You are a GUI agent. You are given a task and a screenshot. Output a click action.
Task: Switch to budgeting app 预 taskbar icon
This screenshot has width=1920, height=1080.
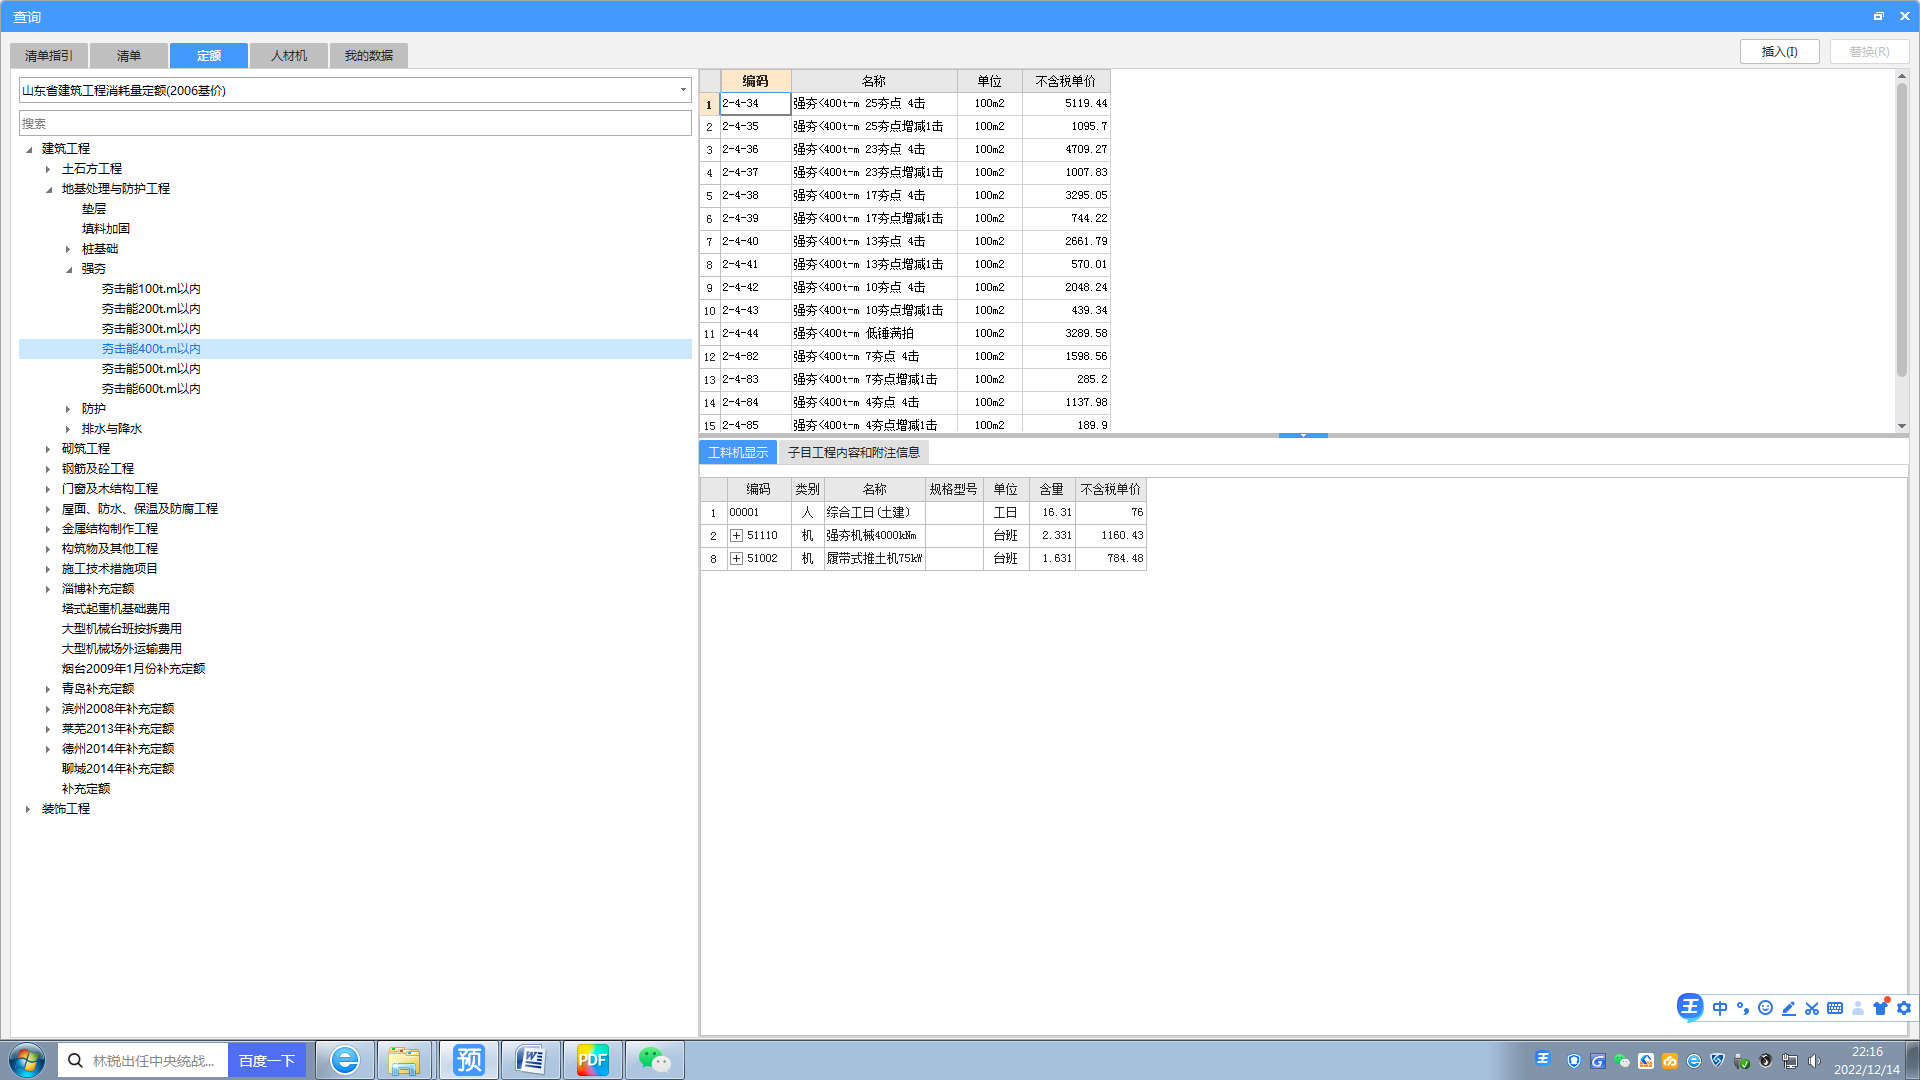pos(468,1060)
